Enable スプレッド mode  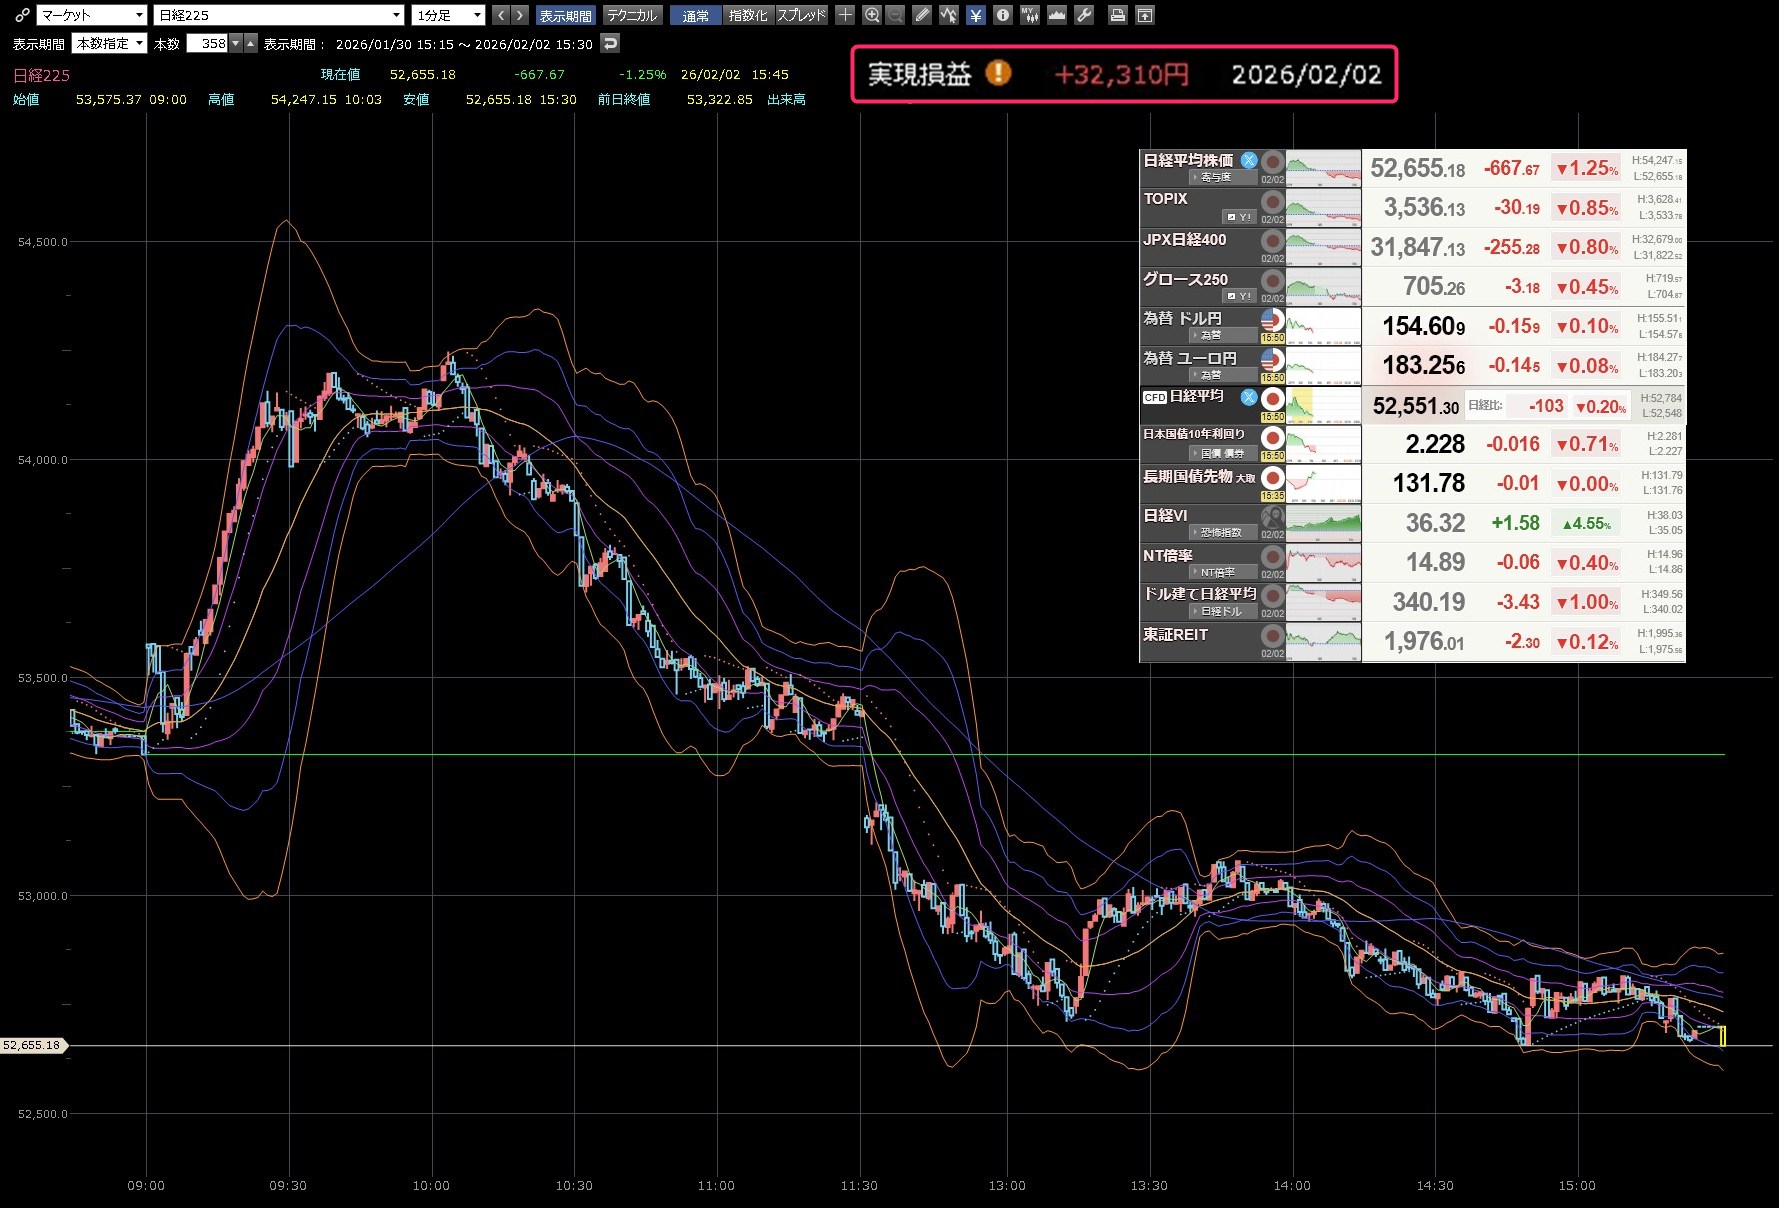click(x=801, y=15)
